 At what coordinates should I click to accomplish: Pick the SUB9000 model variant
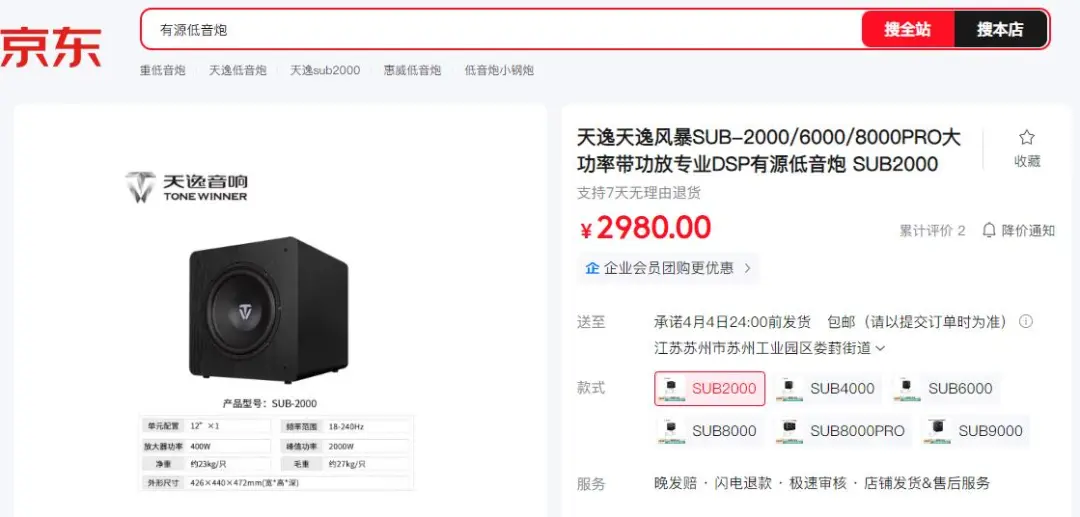pyautogui.click(x=975, y=431)
